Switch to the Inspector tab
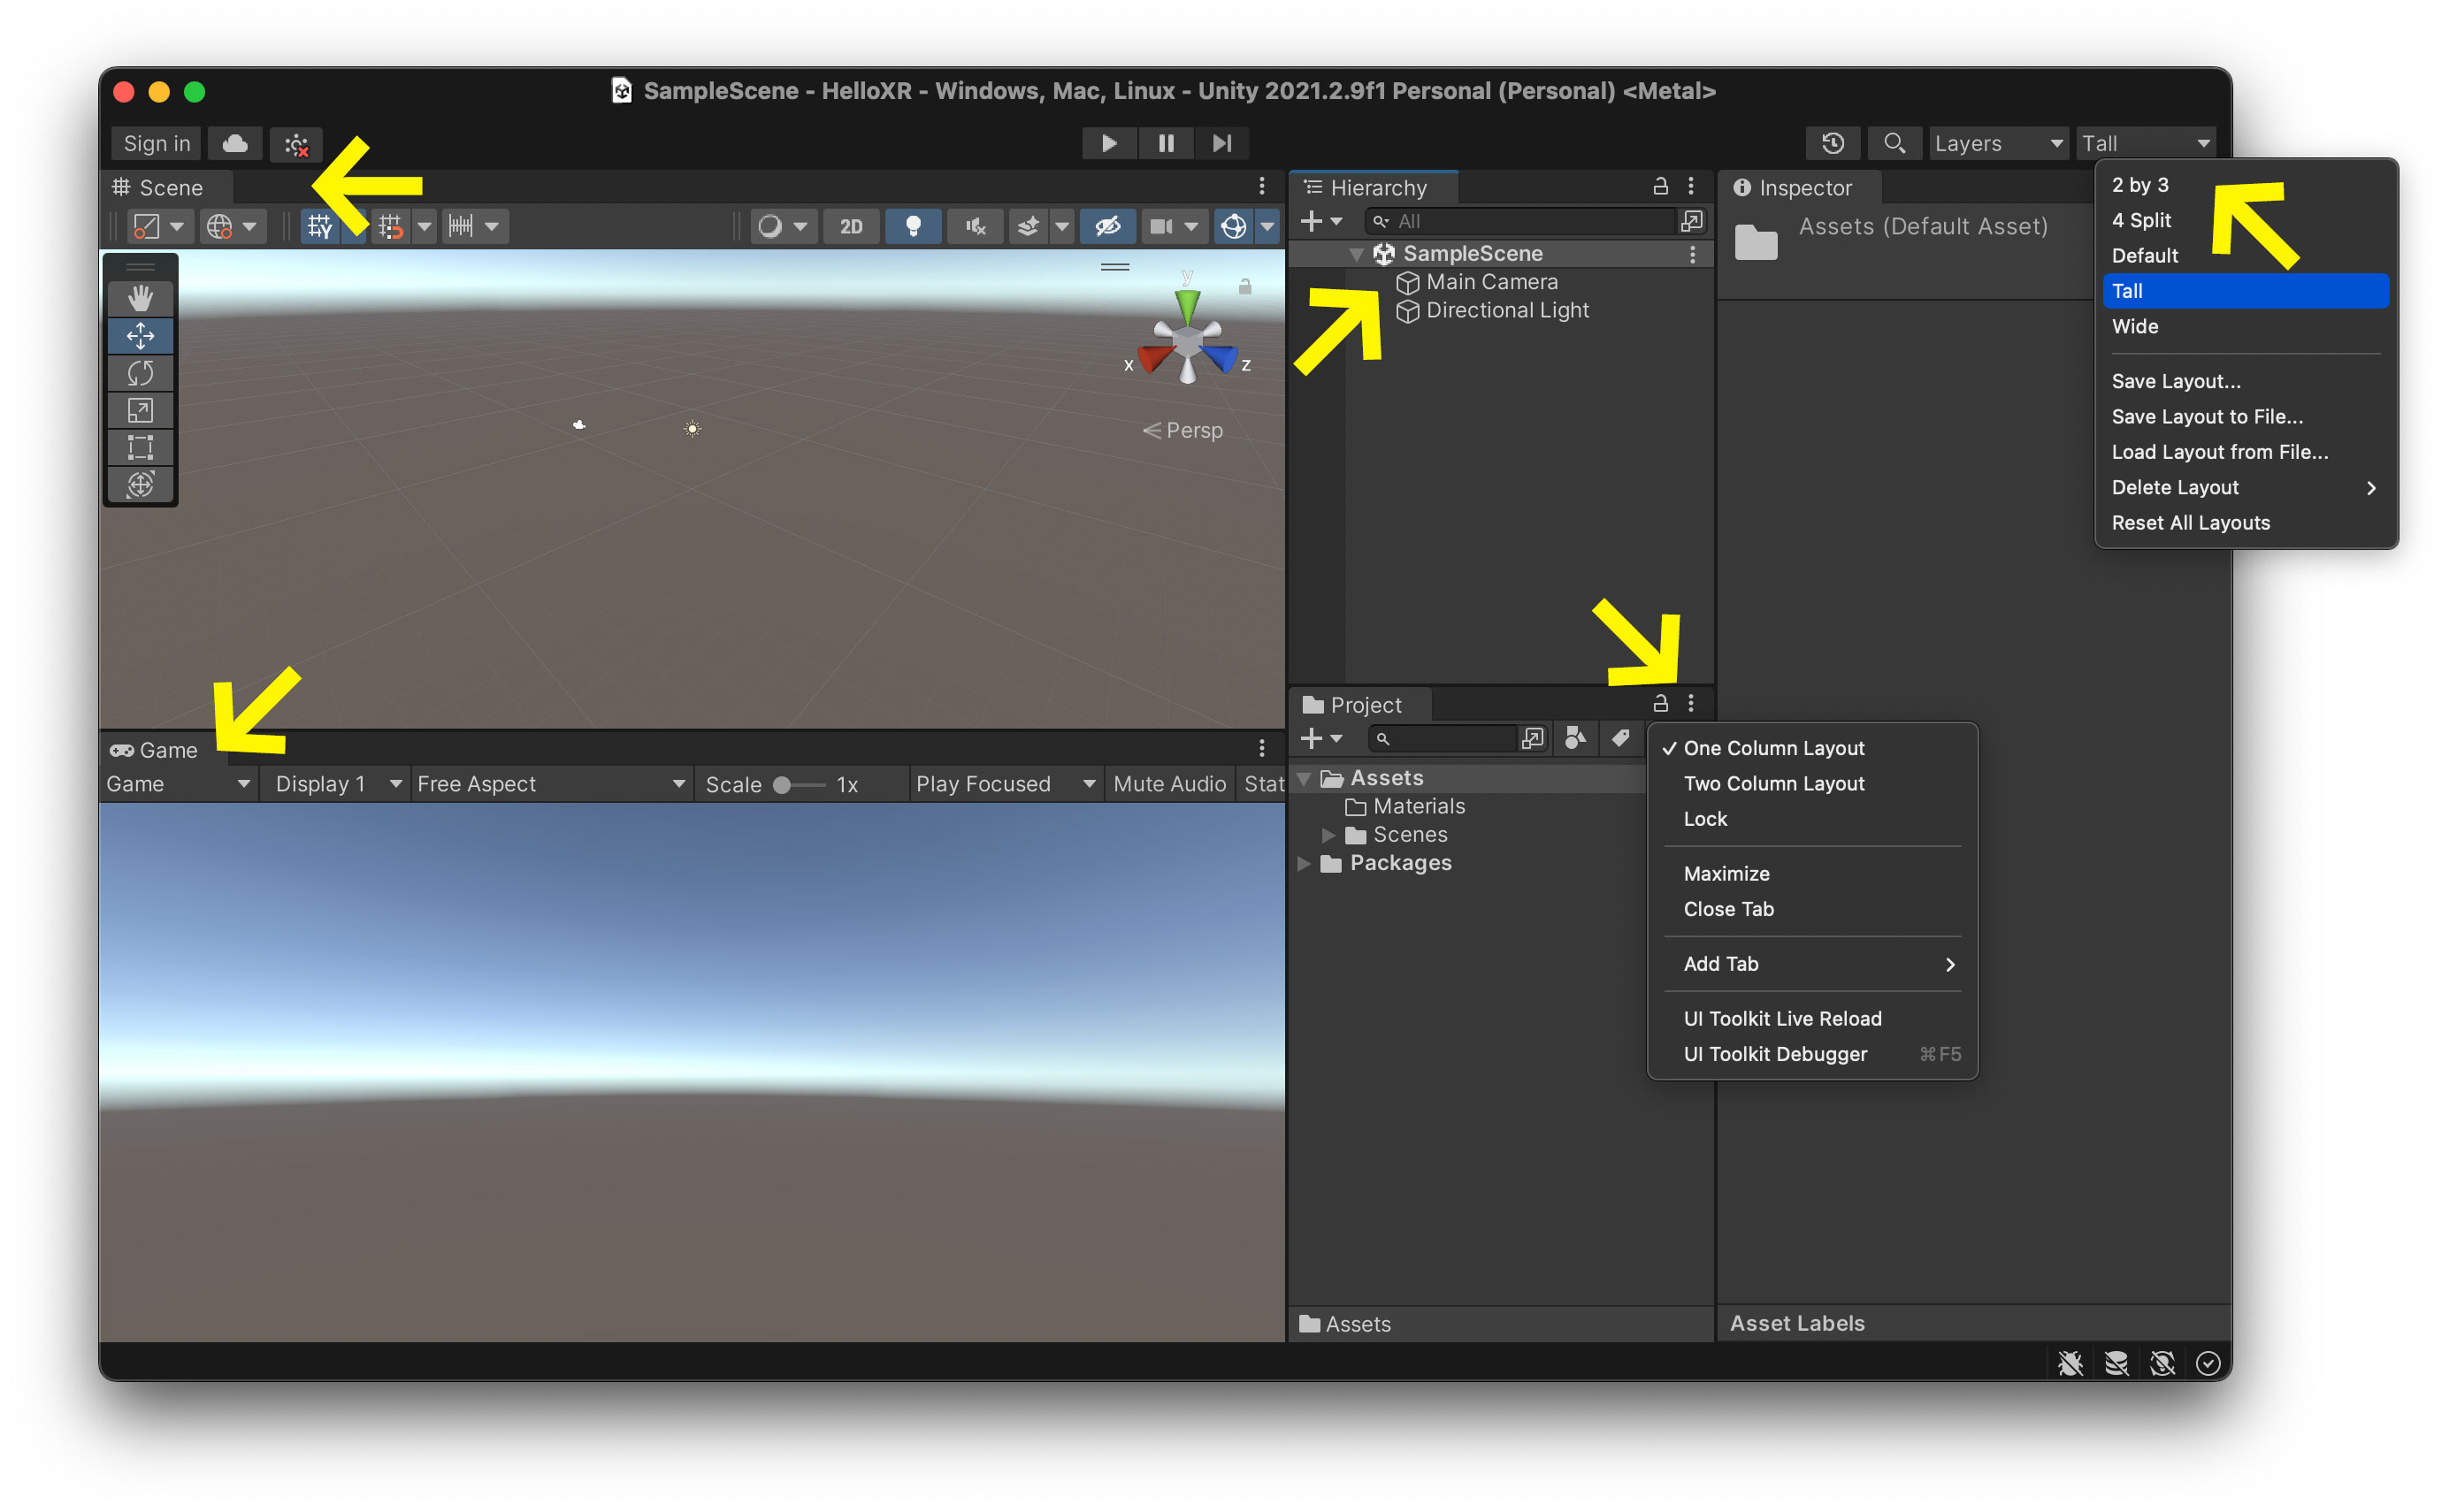Screen dimensions: 2457x1512 pyautogui.click(x=1798, y=187)
